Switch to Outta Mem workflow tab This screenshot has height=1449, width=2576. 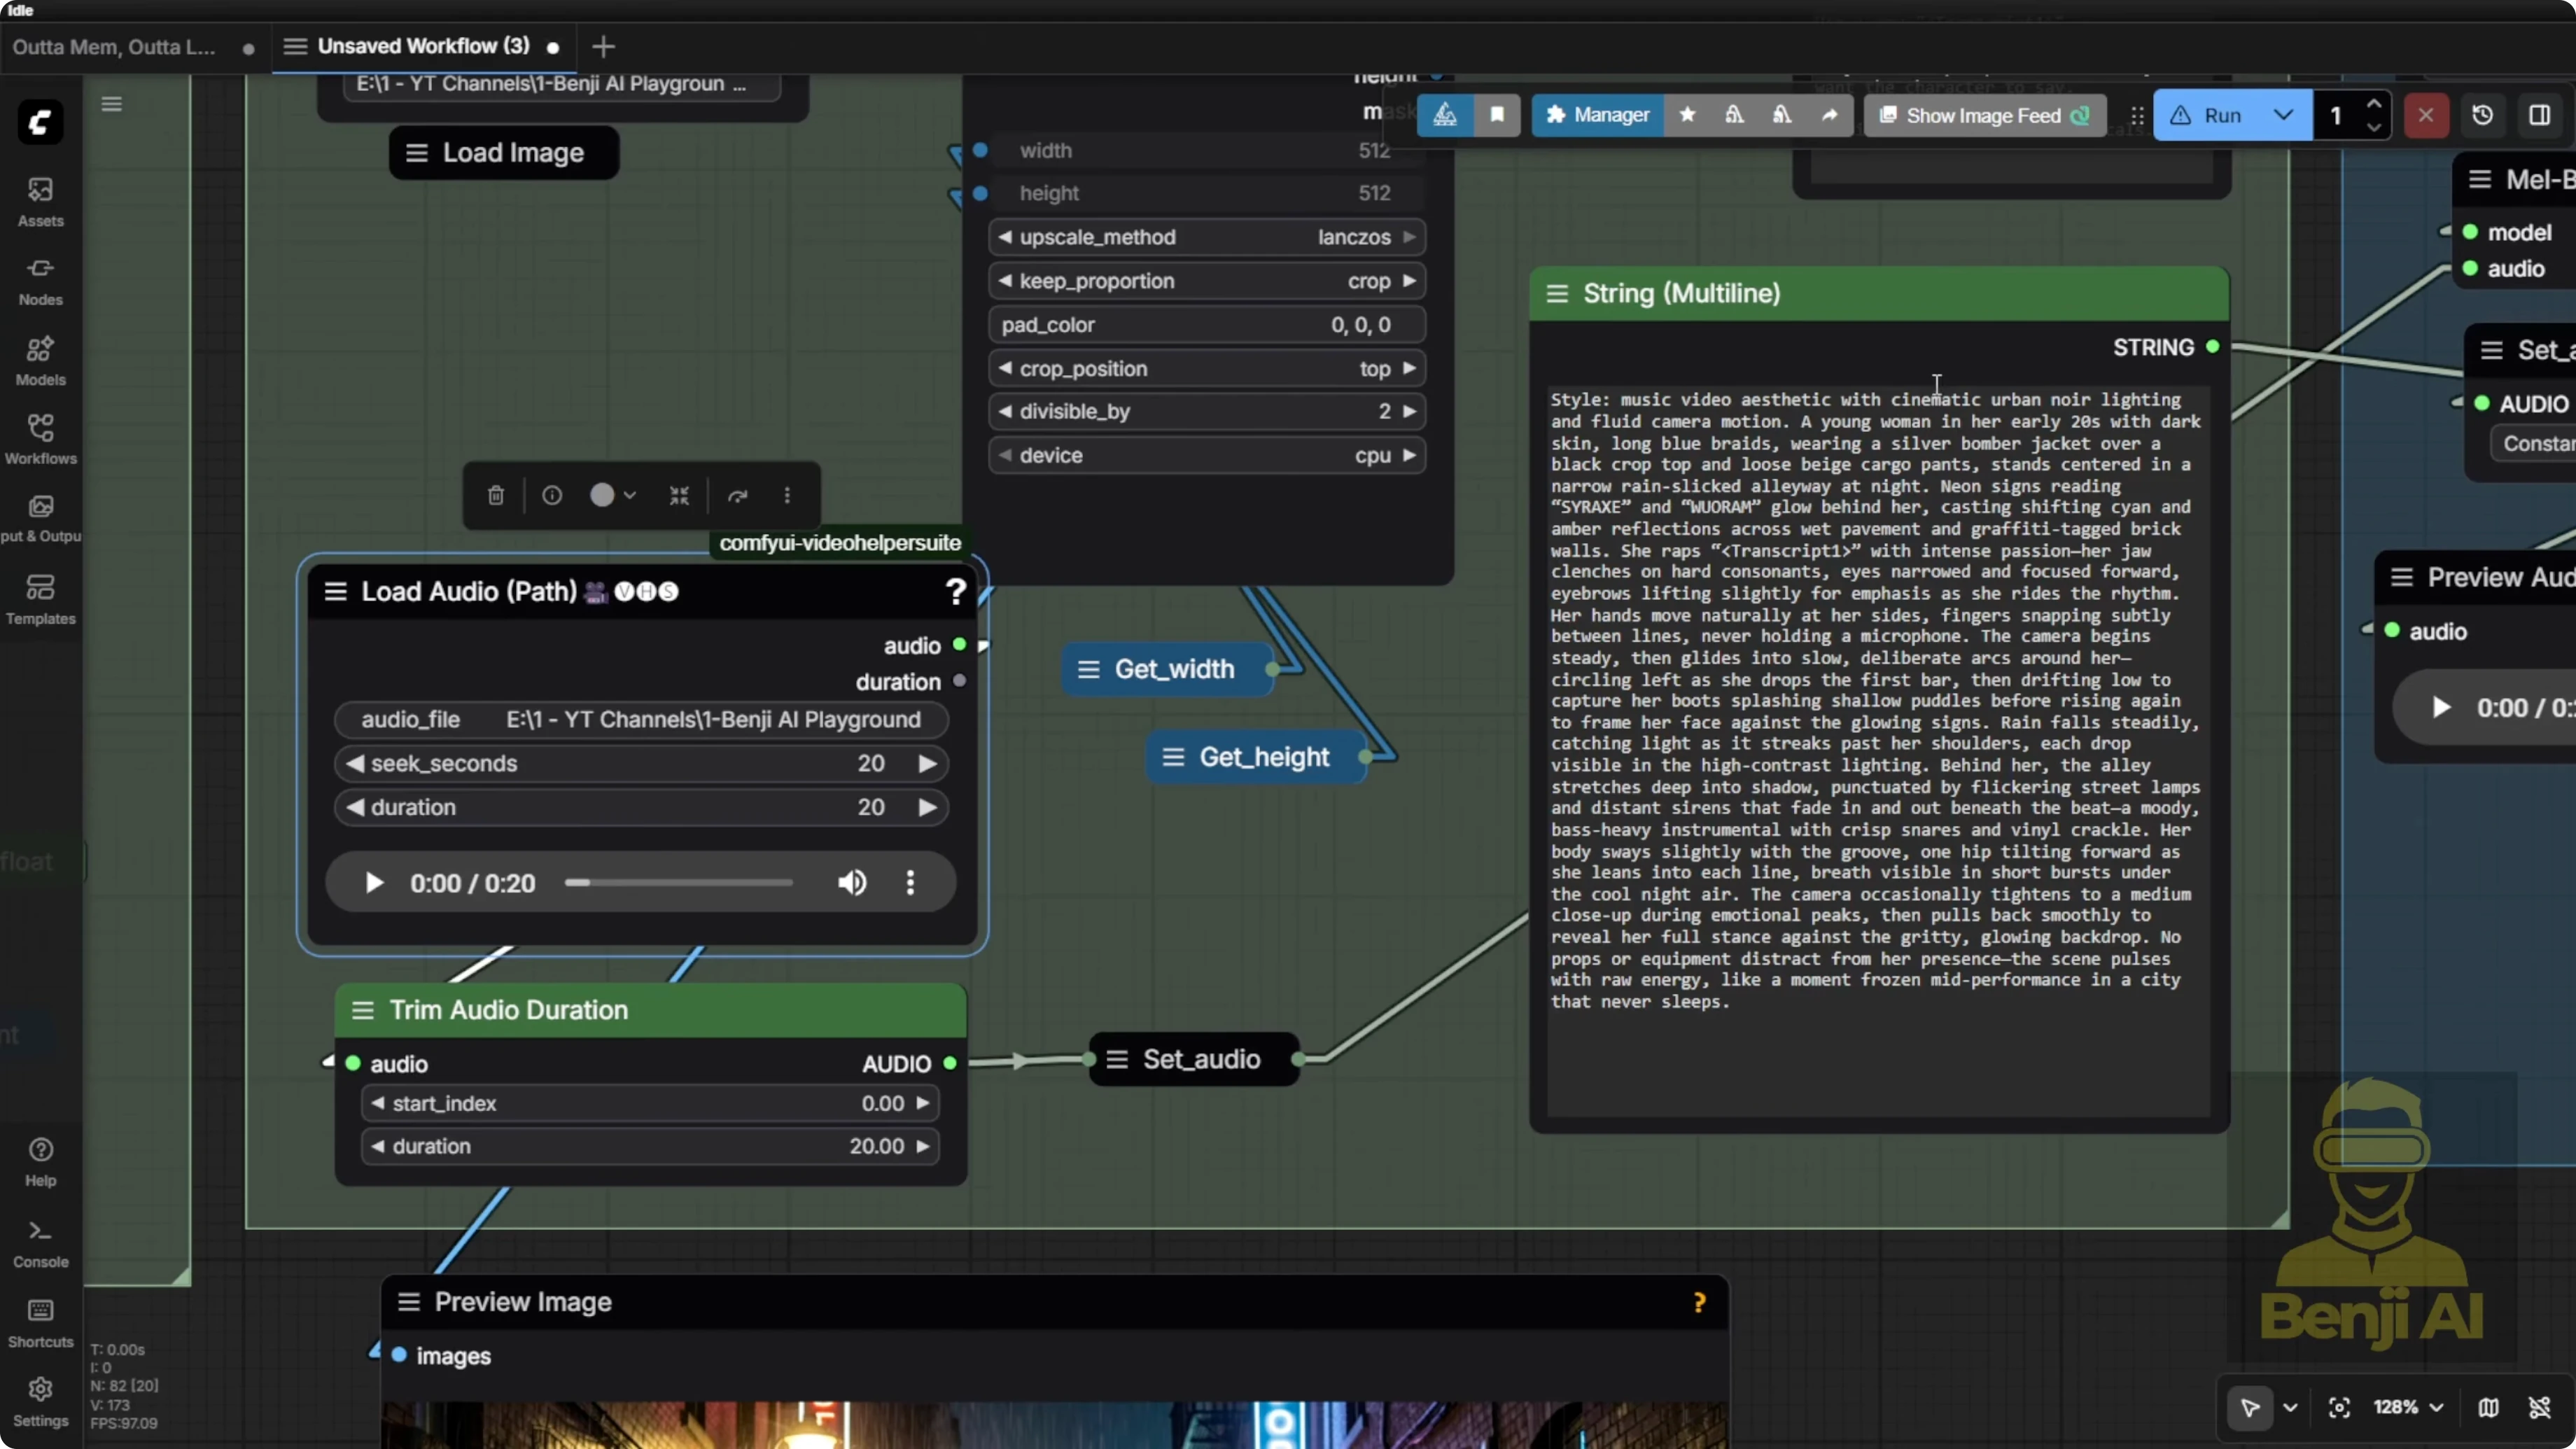pyautogui.click(x=114, y=47)
